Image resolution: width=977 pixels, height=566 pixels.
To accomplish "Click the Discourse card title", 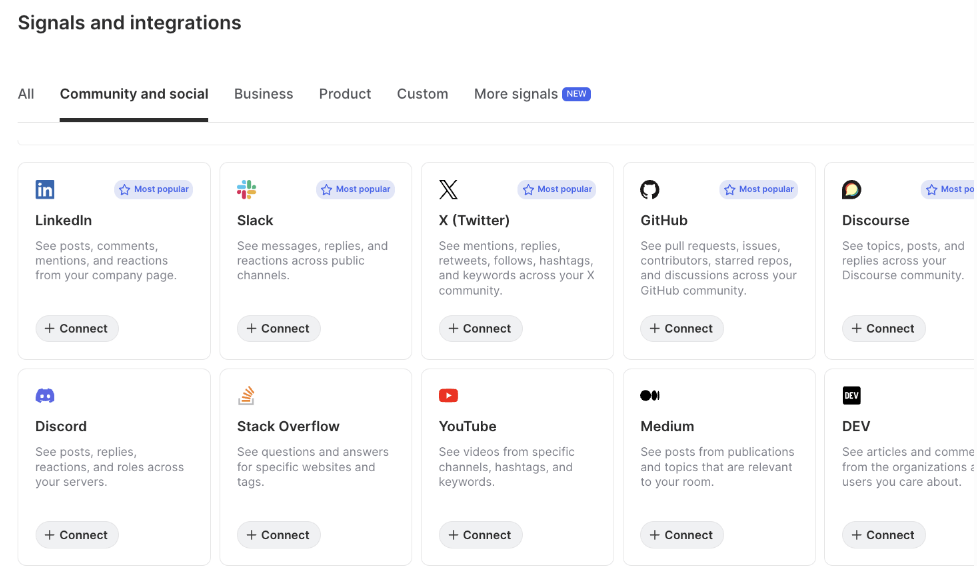I will coord(875,221).
